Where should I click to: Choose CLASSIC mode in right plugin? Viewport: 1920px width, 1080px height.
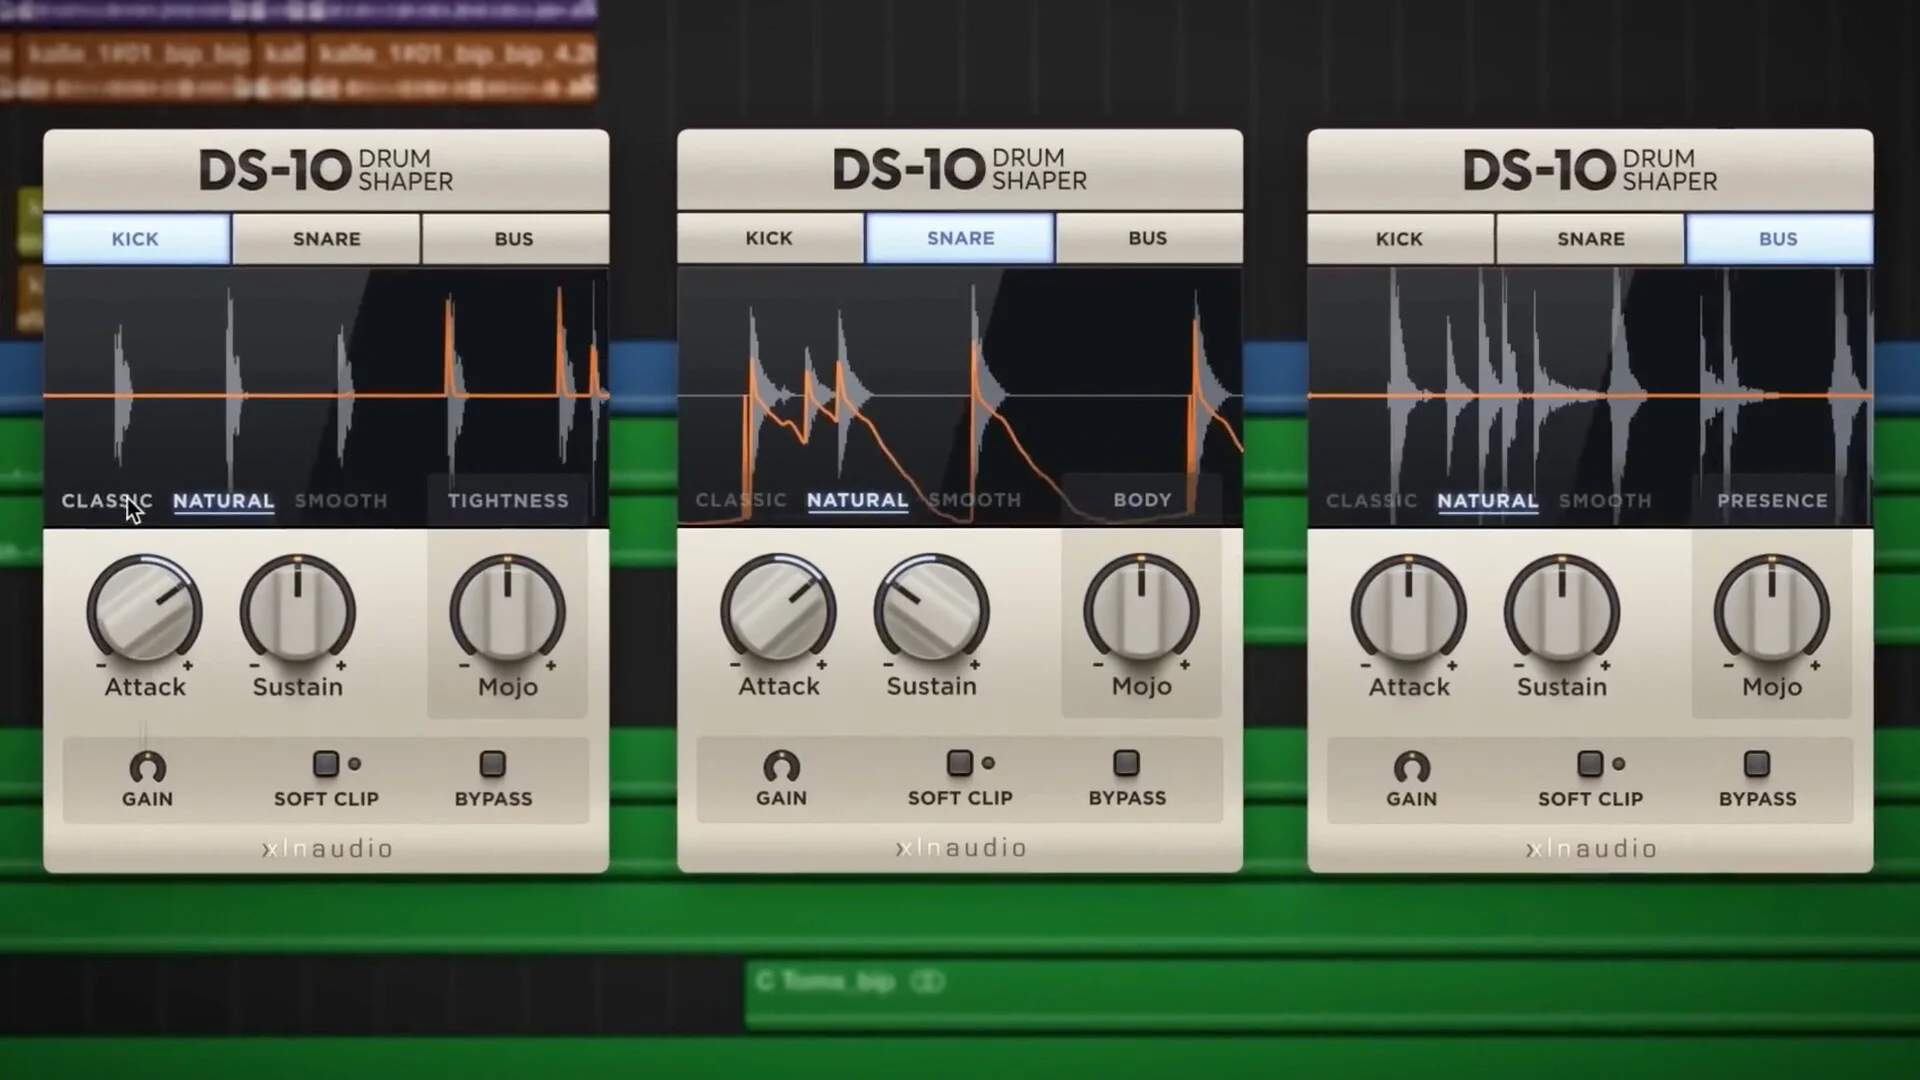(x=1371, y=500)
